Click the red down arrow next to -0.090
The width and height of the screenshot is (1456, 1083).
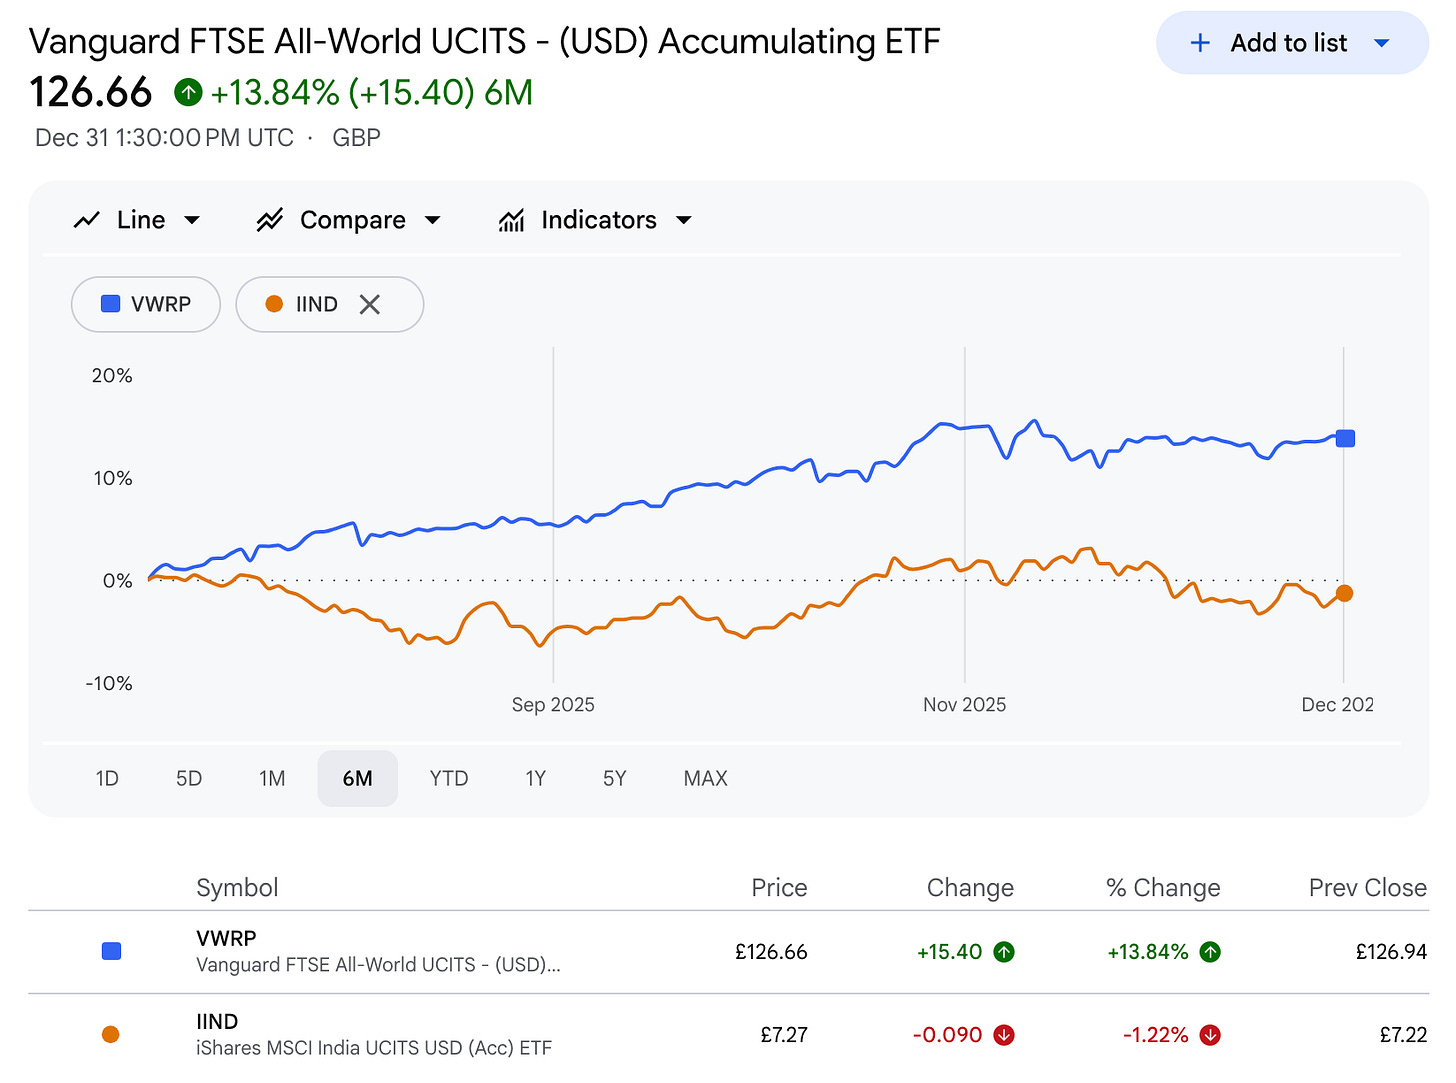pos(1004,1035)
